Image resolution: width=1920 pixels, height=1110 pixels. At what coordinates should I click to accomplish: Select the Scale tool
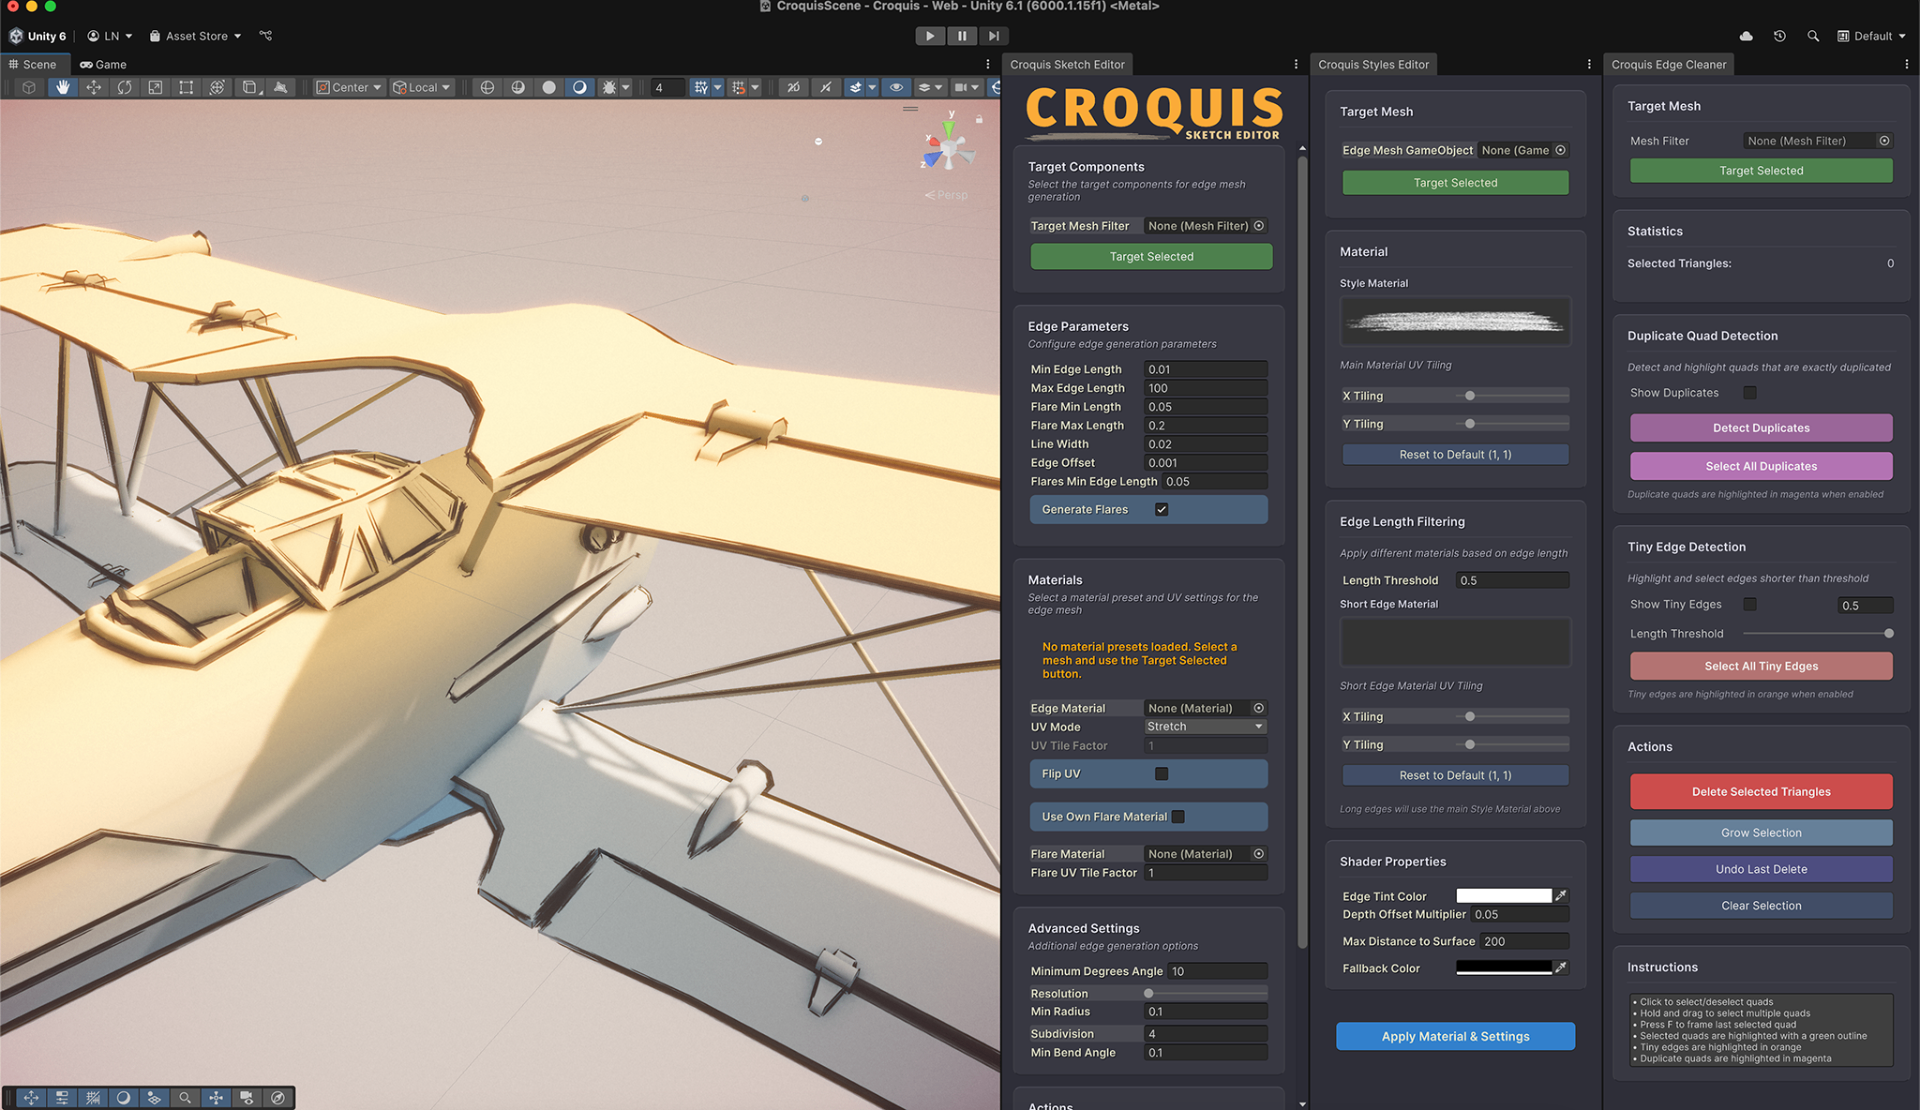155,88
